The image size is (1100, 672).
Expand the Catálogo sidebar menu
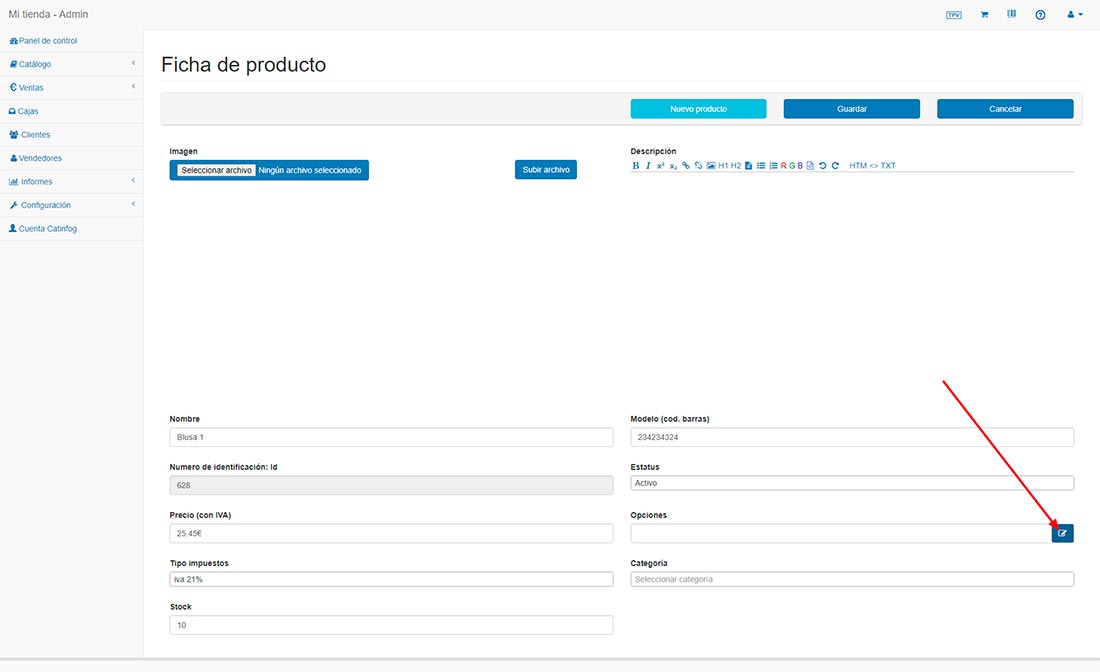pyautogui.click(x=72, y=64)
